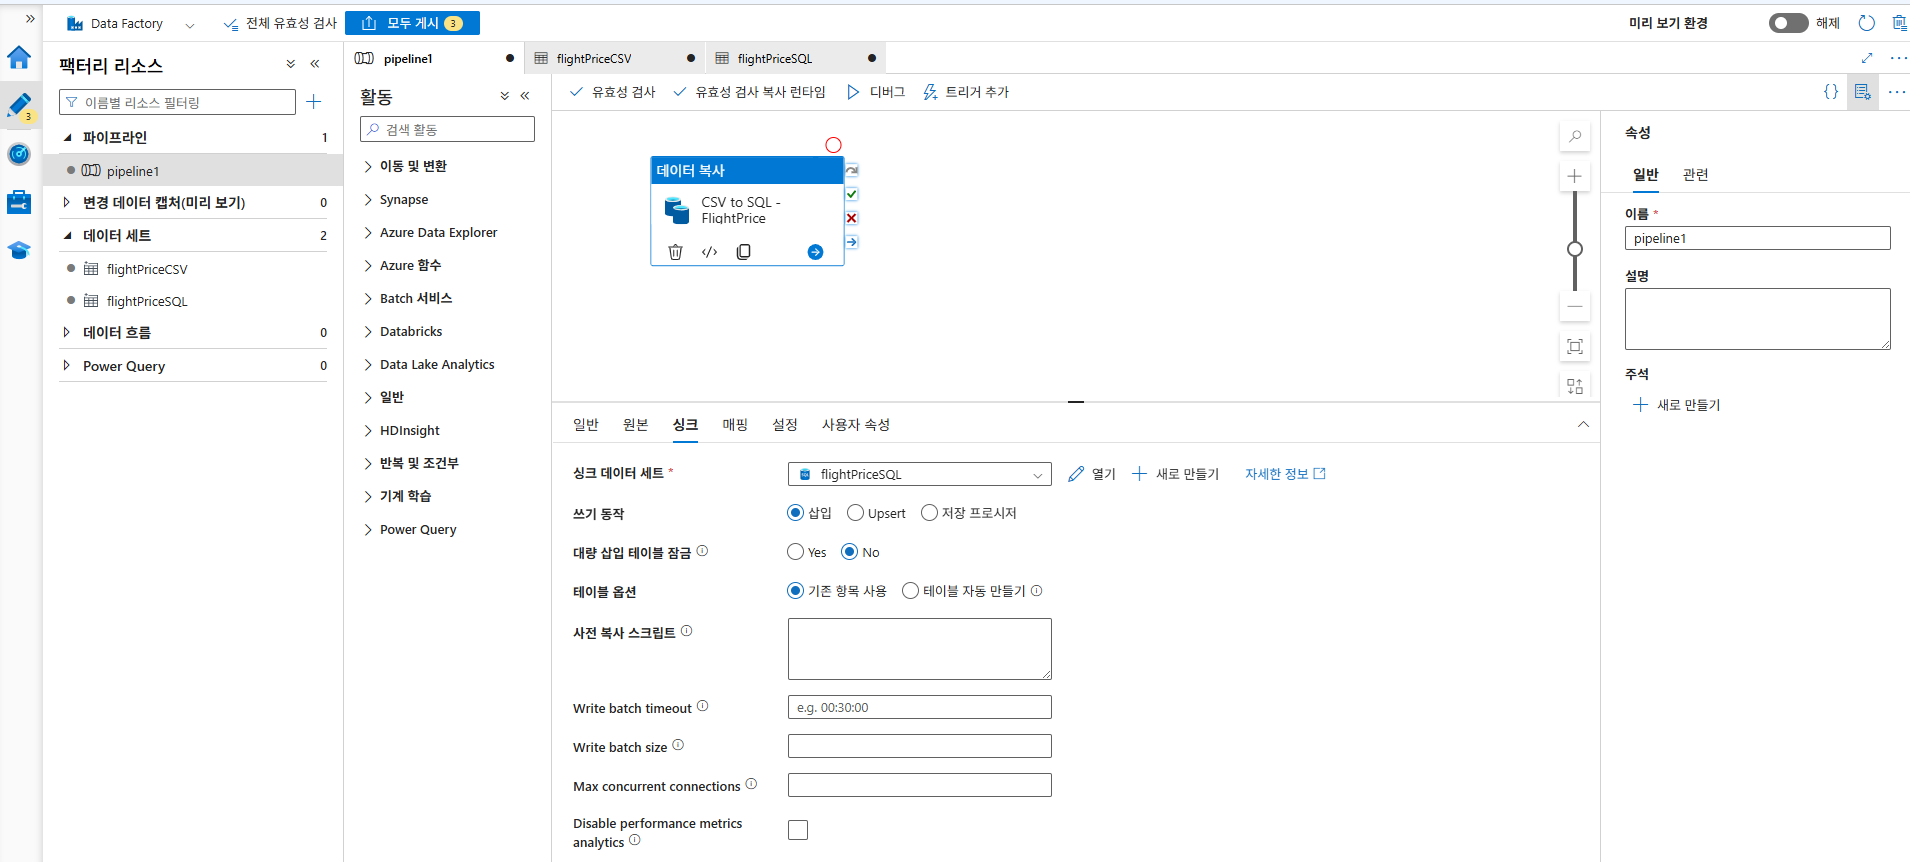Open the flightPriceCSV editor tab
Viewport: 1910px width, 862px height.
point(614,58)
